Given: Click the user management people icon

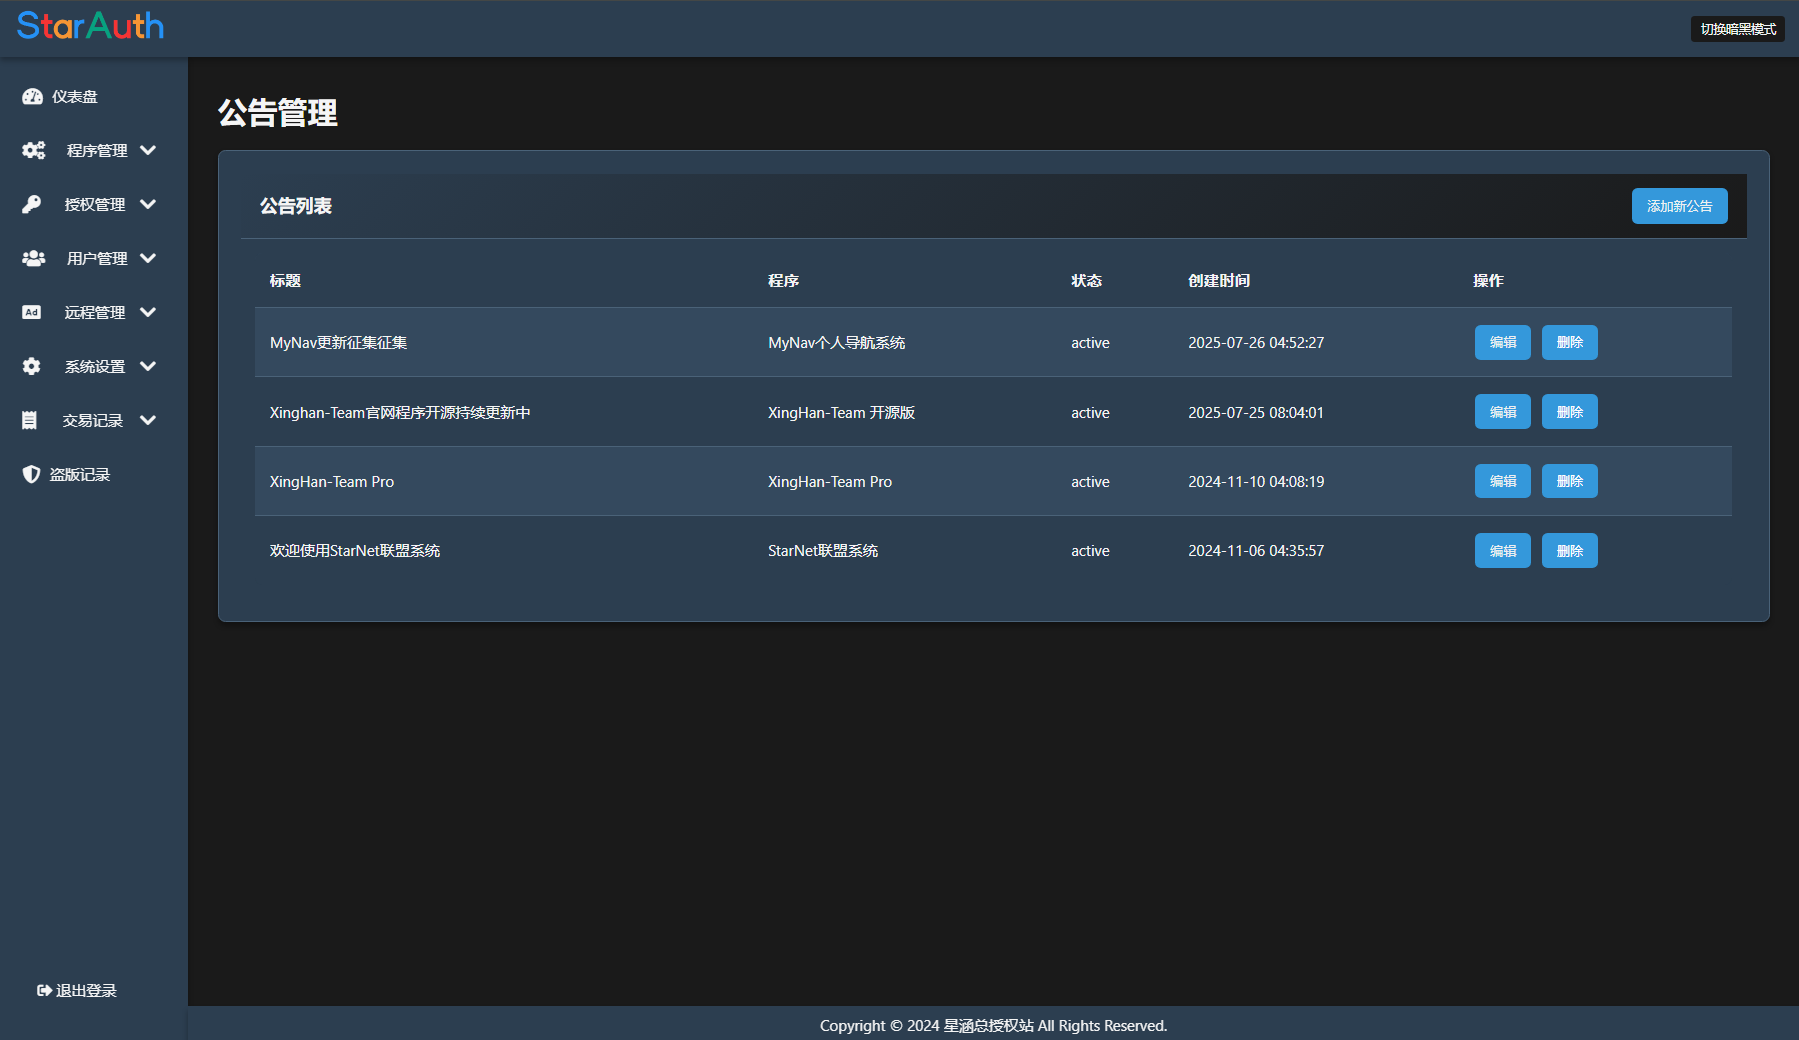Looking at the screenshot, I should [x=33, y=259].
